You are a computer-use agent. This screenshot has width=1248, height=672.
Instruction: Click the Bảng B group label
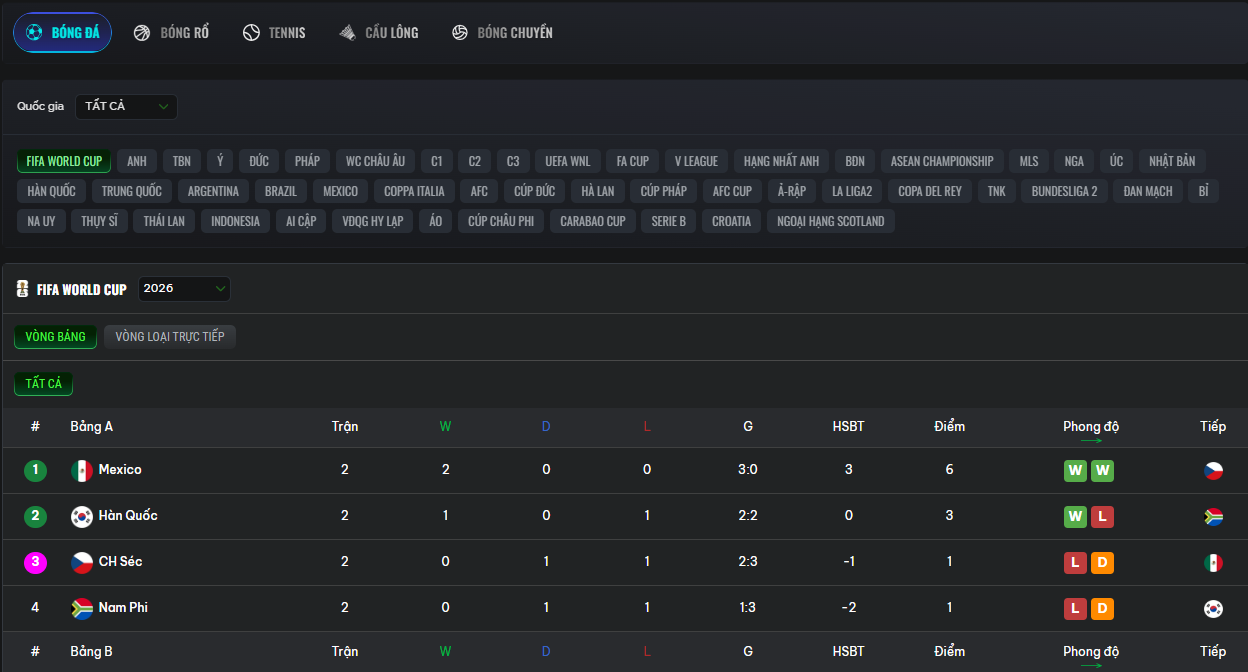click(x=92, y=652)
